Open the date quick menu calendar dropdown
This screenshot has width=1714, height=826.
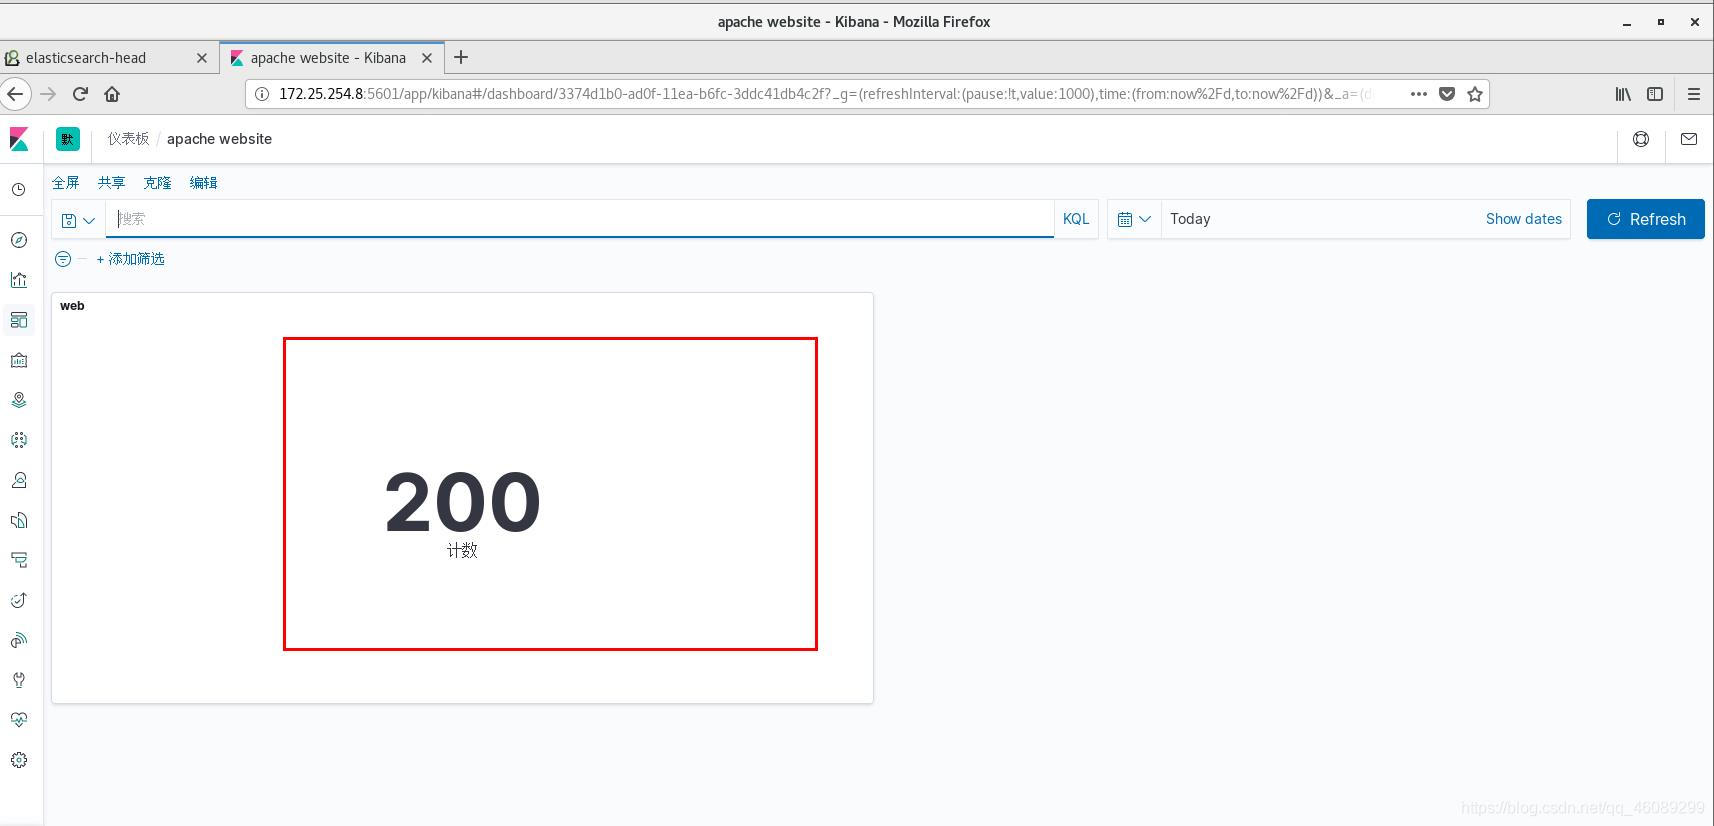(x=1134, y=219)
